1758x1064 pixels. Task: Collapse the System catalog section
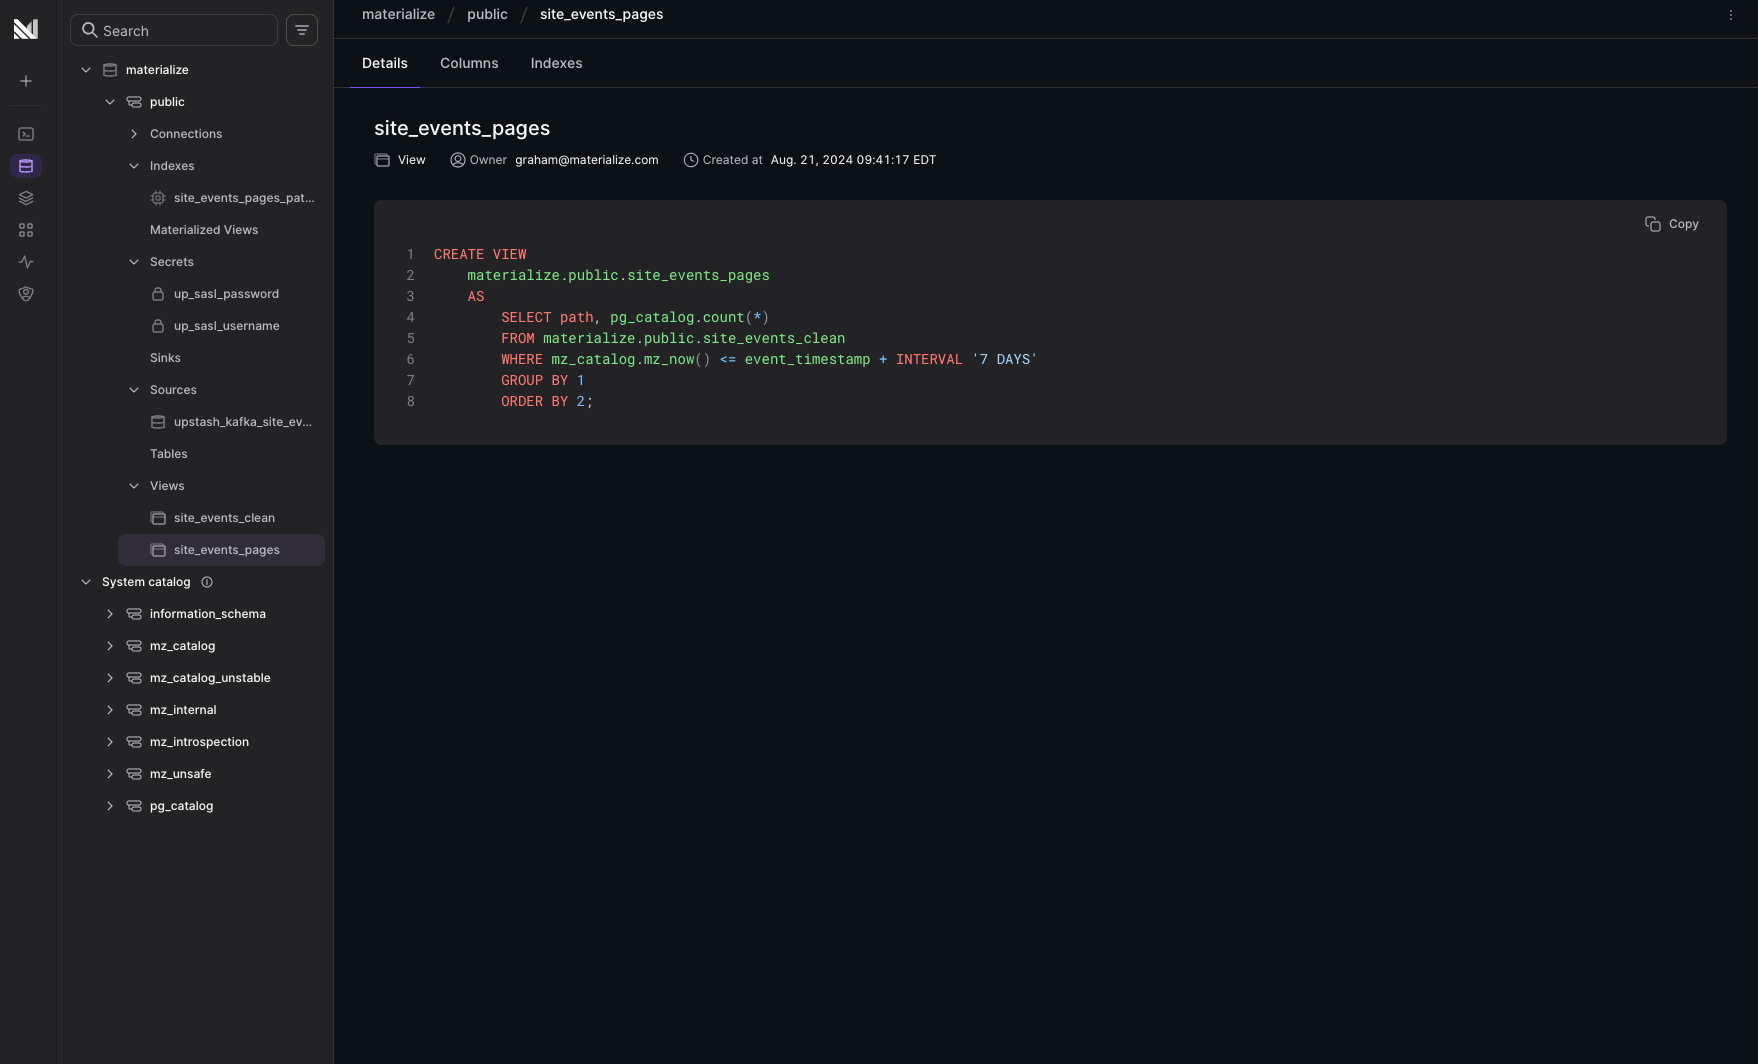point(86,582)
